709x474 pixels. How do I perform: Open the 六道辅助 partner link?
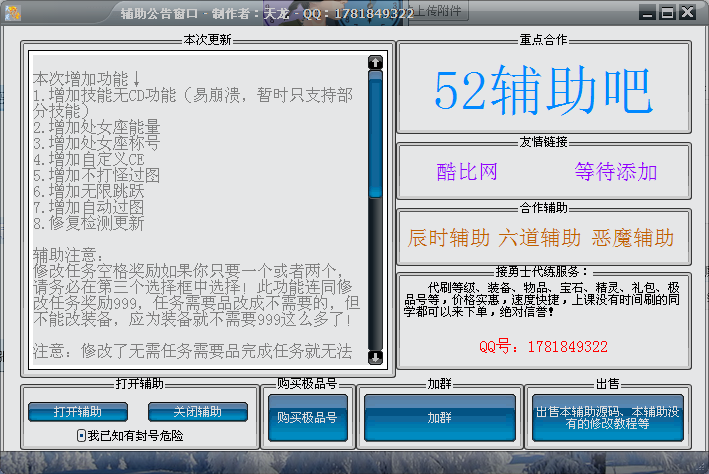(x=540, y=238)
